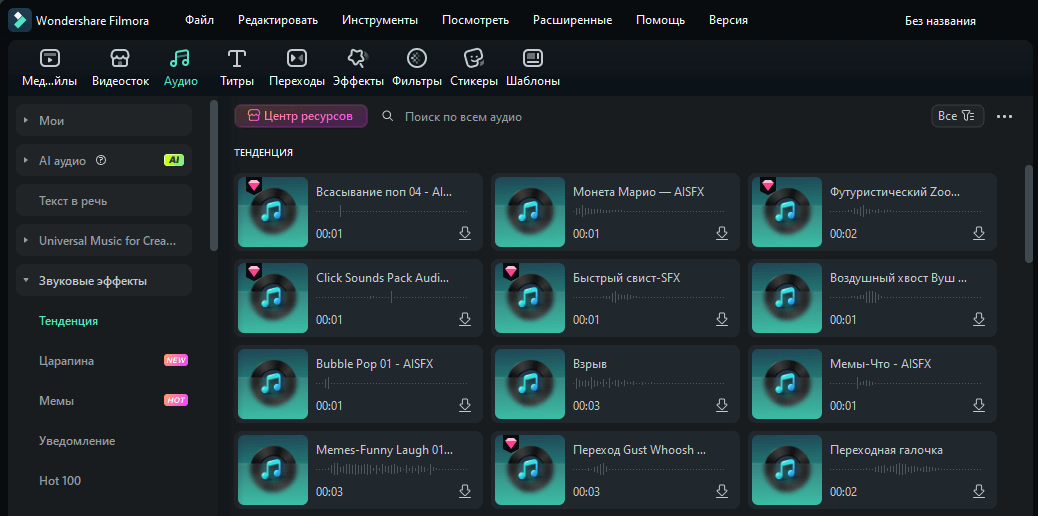This screenshot has width=1038, height=516.
Task: Download the Всасывание поп 04 sound
Action: click(465, 233)
